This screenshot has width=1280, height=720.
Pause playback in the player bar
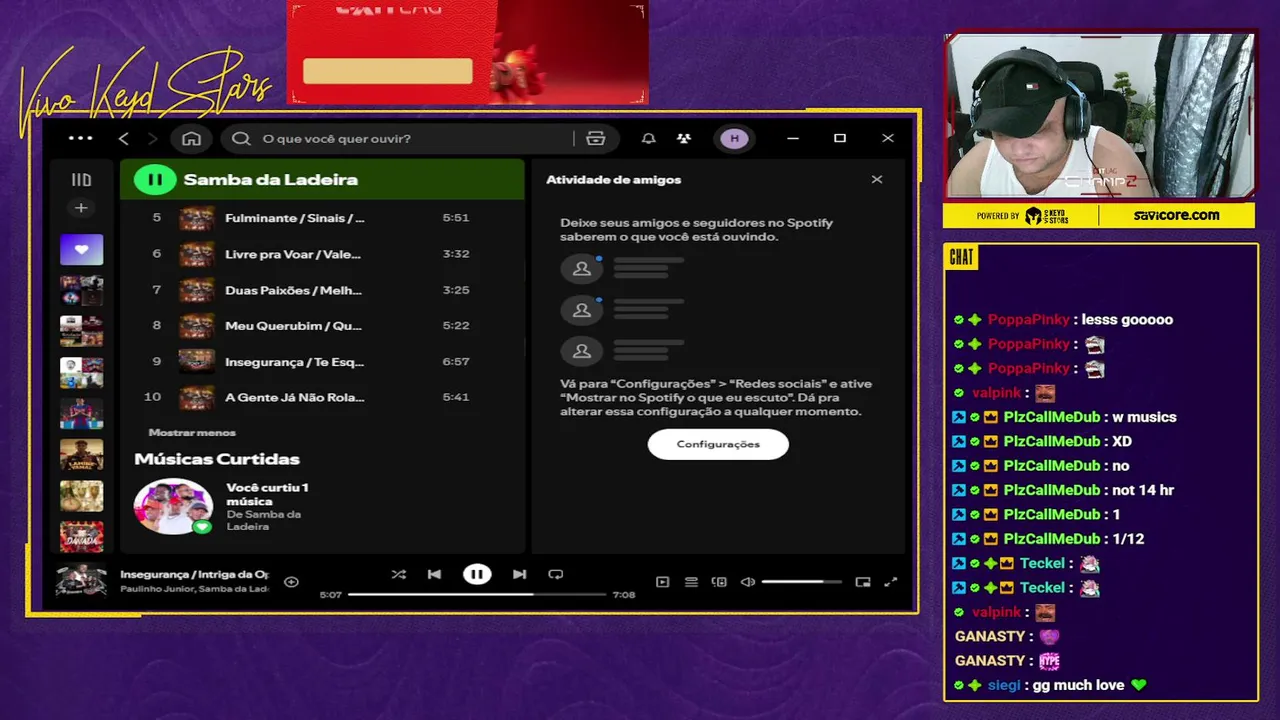(477, 574)
